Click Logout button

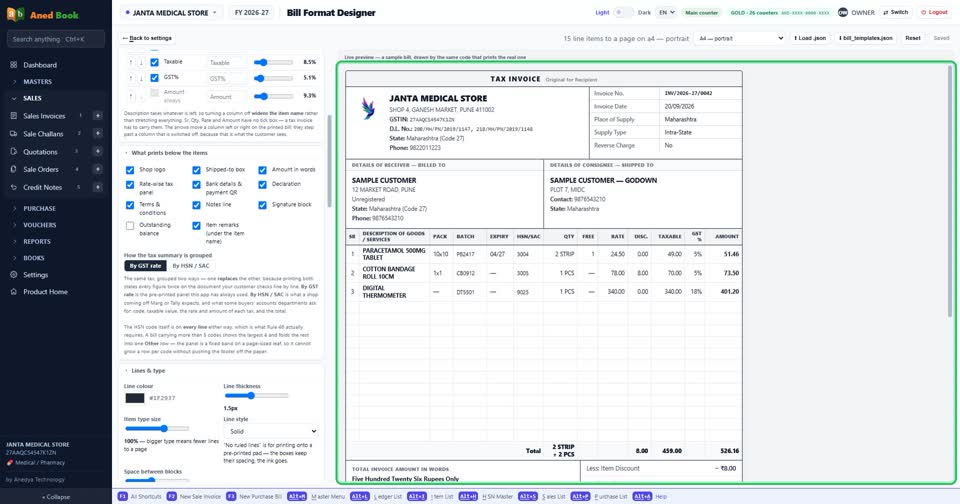click(934, 12)
